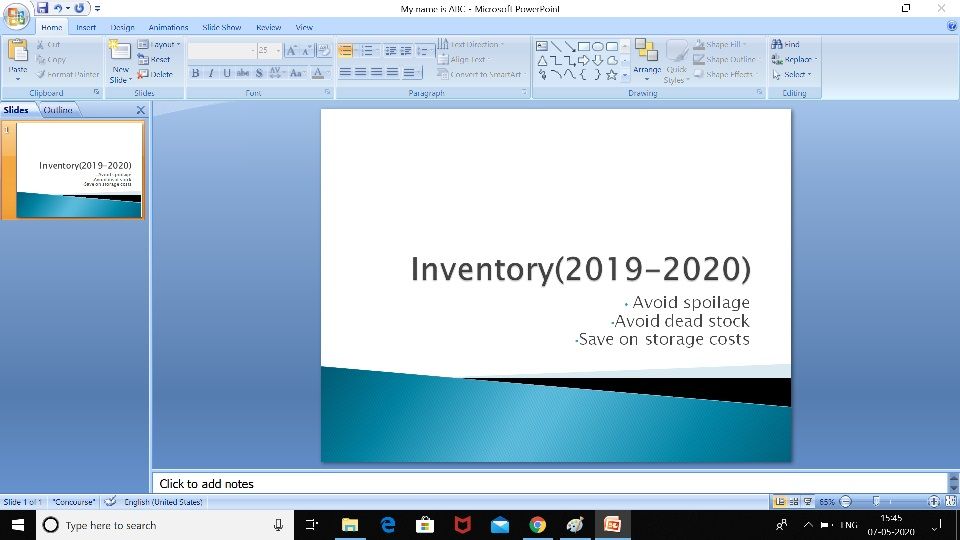Click the Office Button logo
960x540 pixels.
point(16,15)
